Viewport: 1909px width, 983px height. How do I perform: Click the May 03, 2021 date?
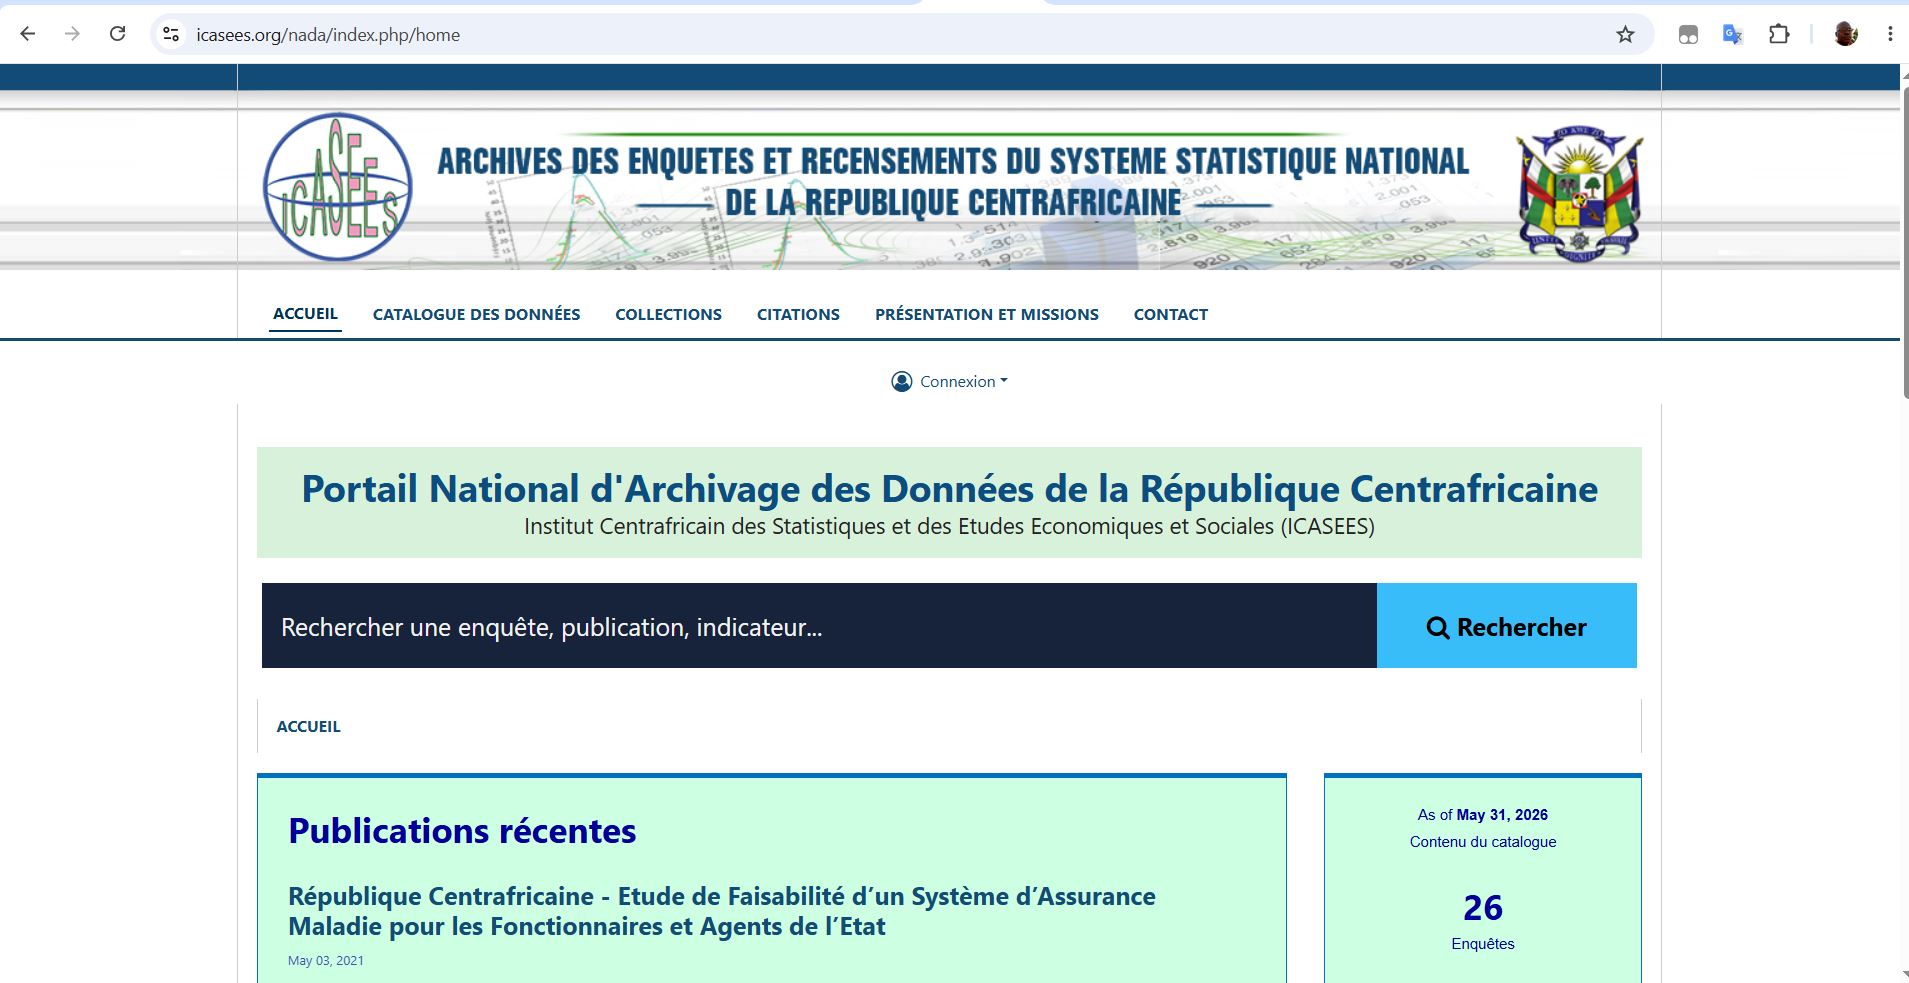coord(326,961)
